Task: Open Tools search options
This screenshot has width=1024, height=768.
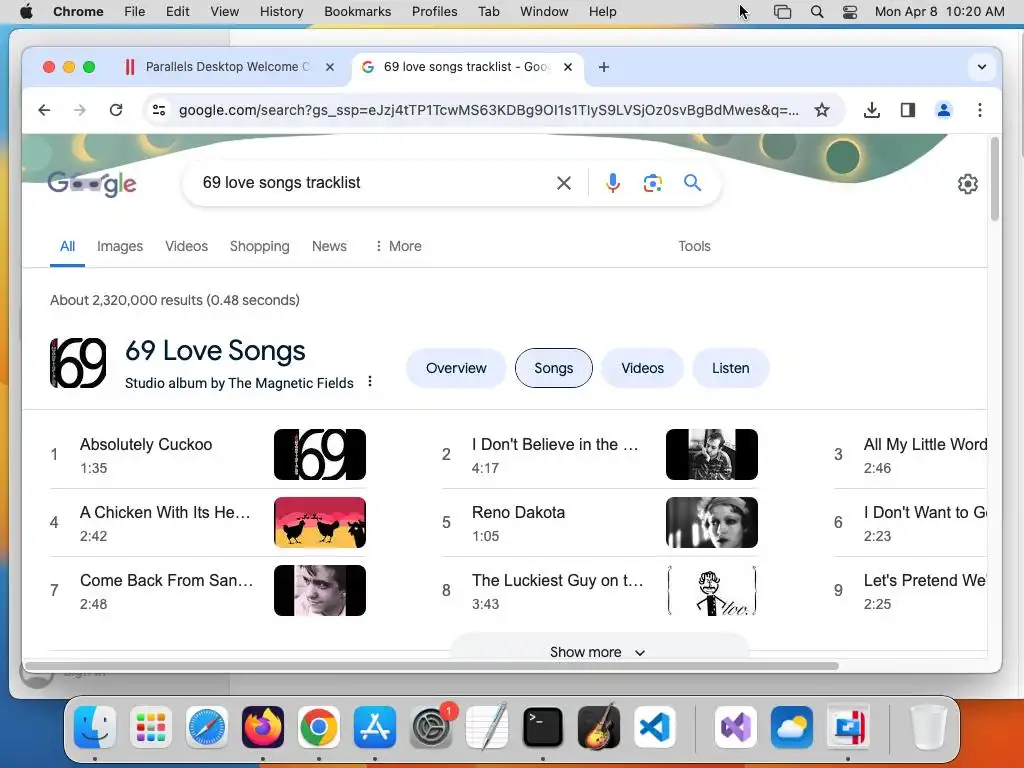Action: tap(694, 246)
